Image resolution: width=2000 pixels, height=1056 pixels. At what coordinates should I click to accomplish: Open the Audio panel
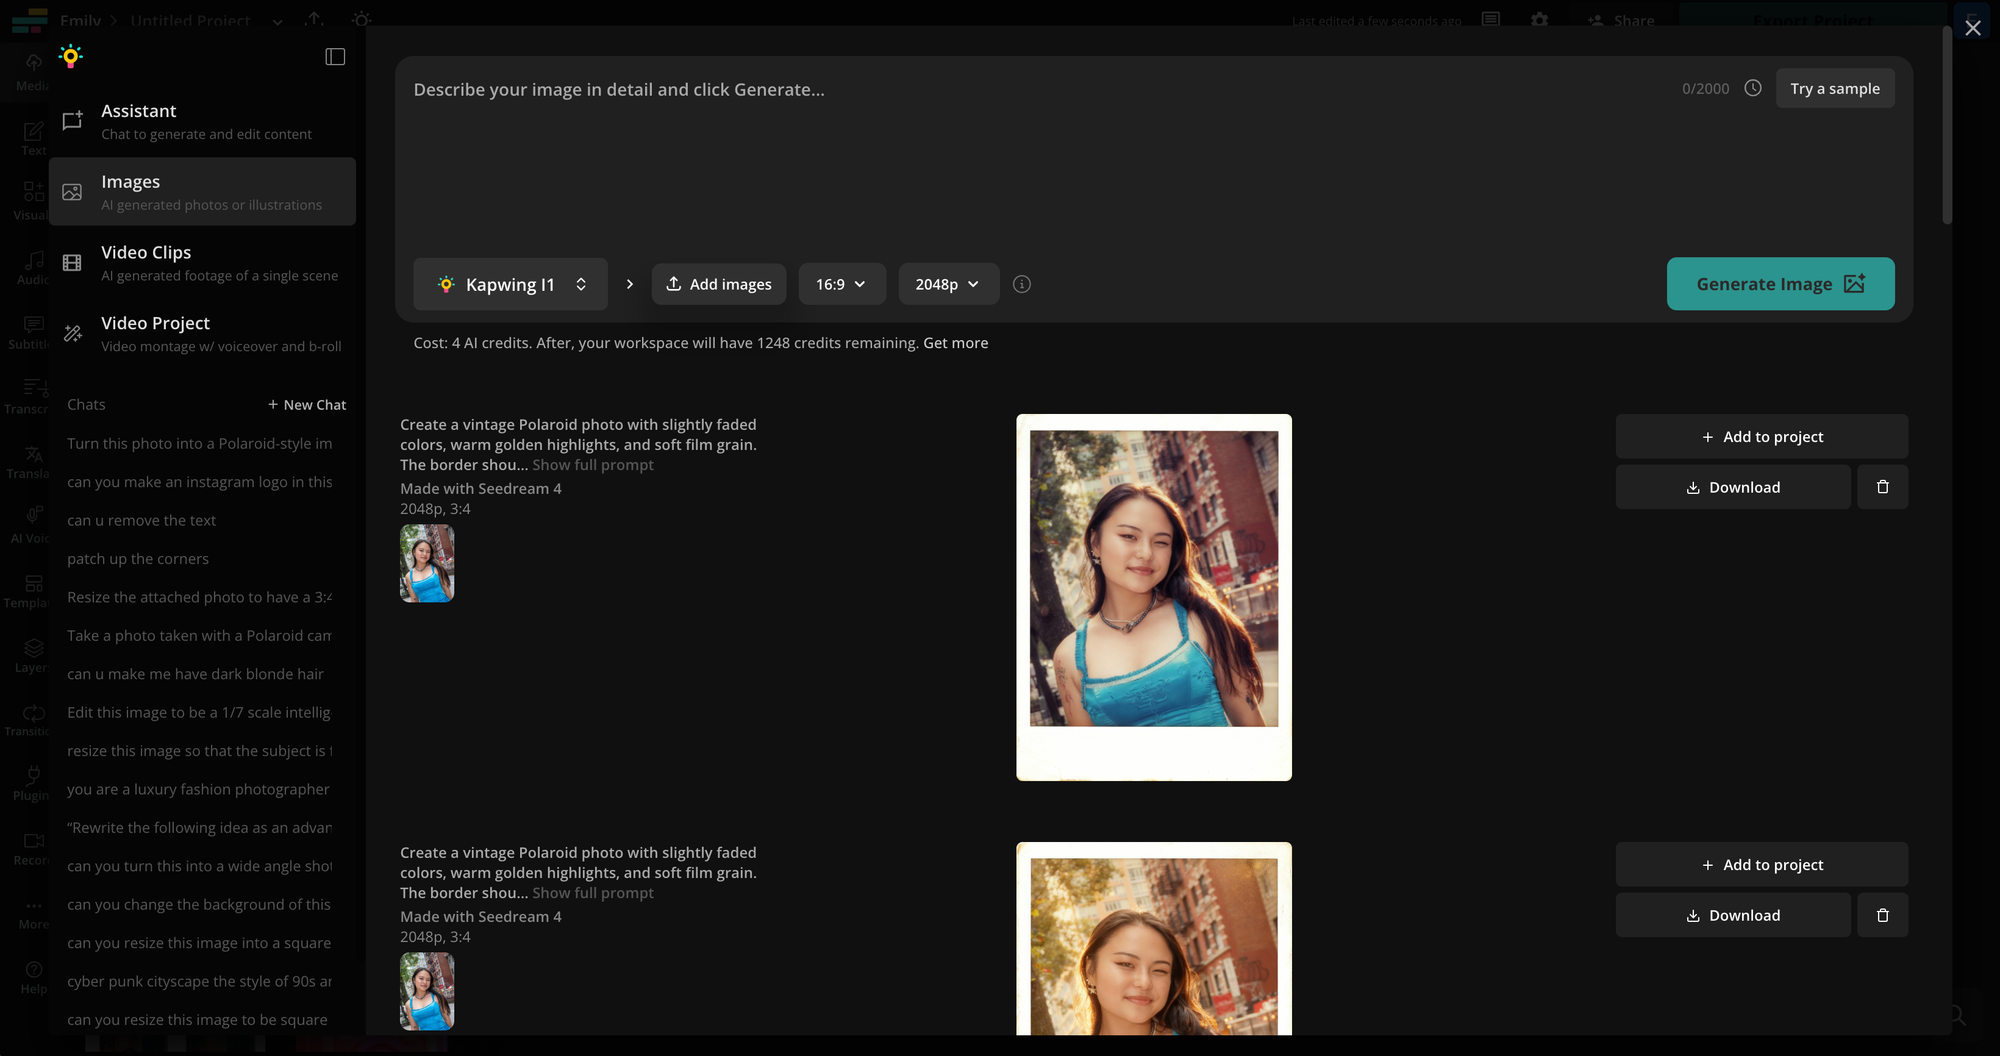point(31,266)
